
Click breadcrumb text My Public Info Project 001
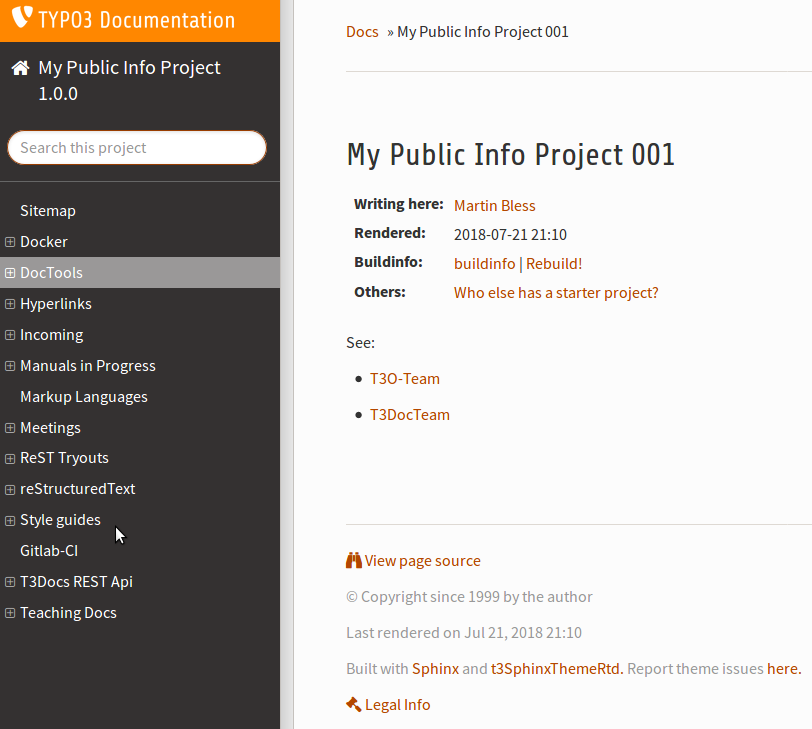483,32
